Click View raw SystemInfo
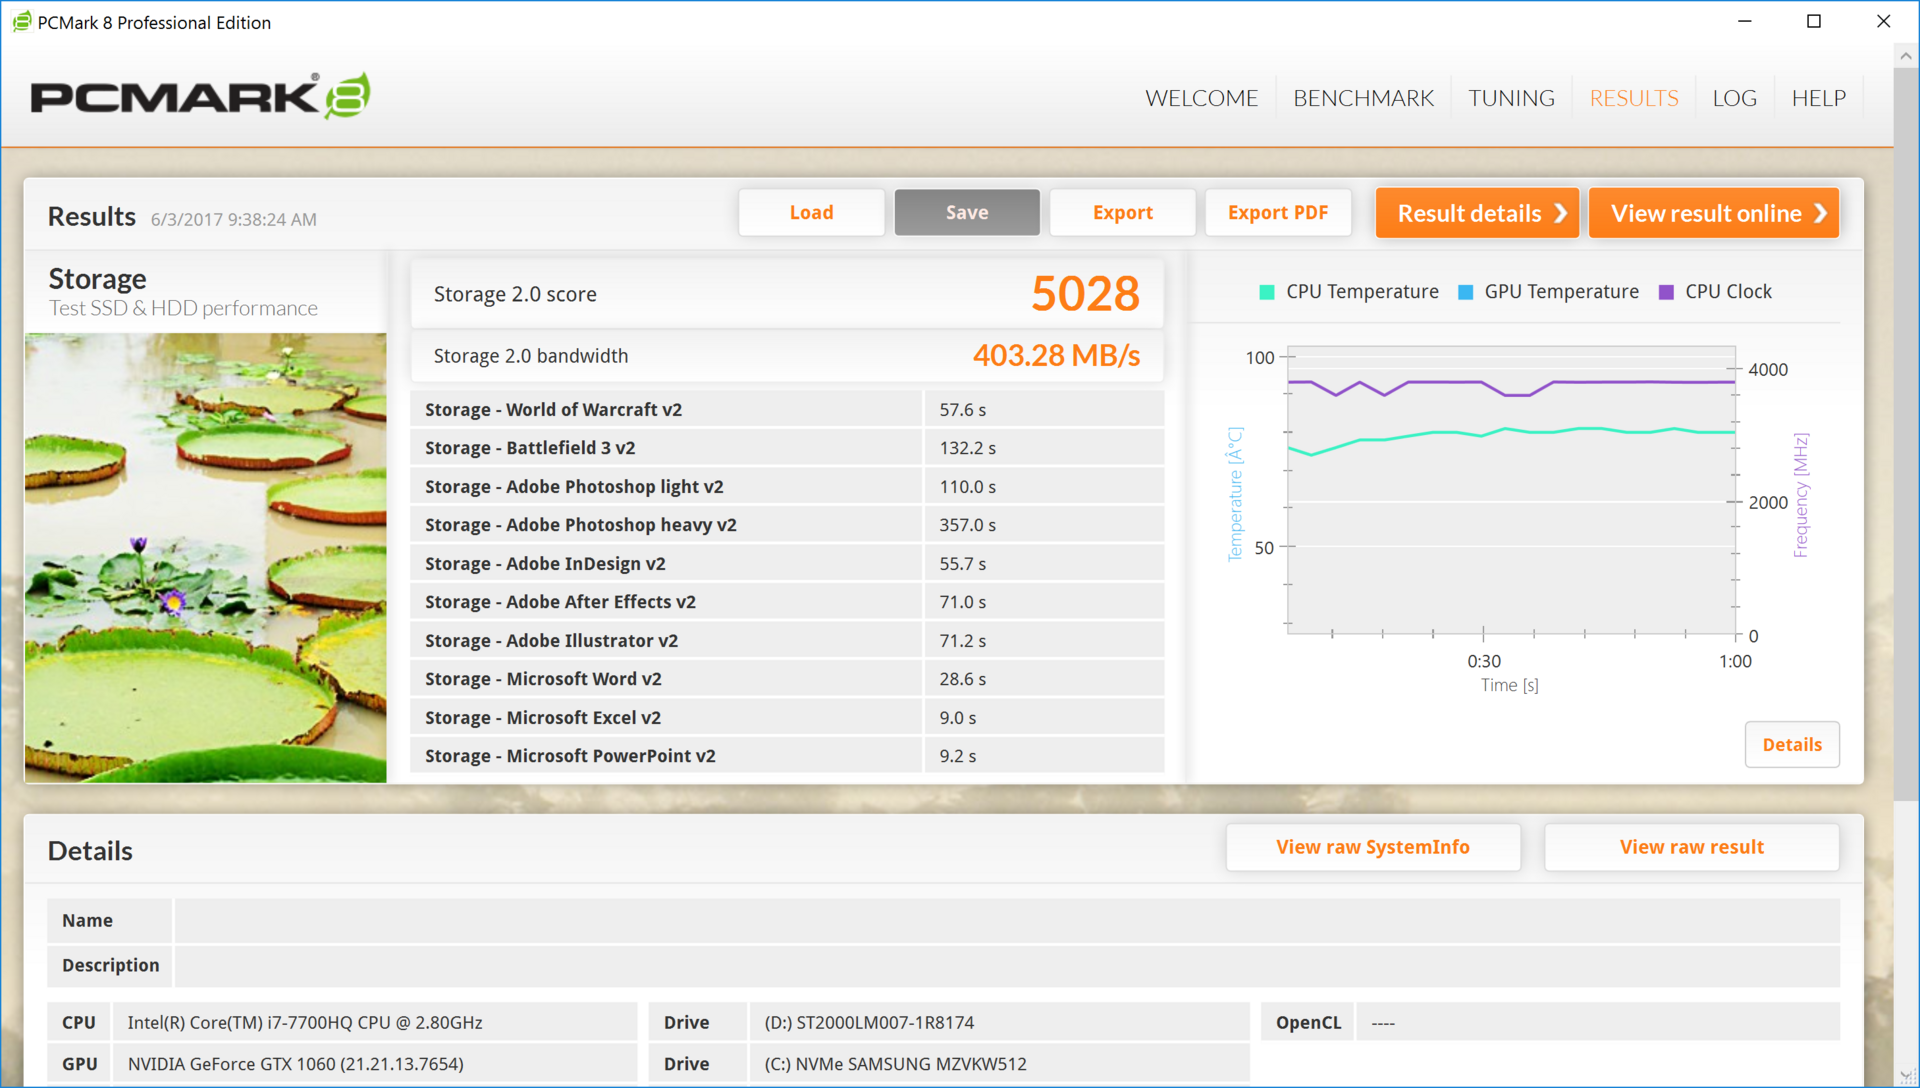The image size is (1920, 1088). pyautogui.click(x=1373, y=847)
